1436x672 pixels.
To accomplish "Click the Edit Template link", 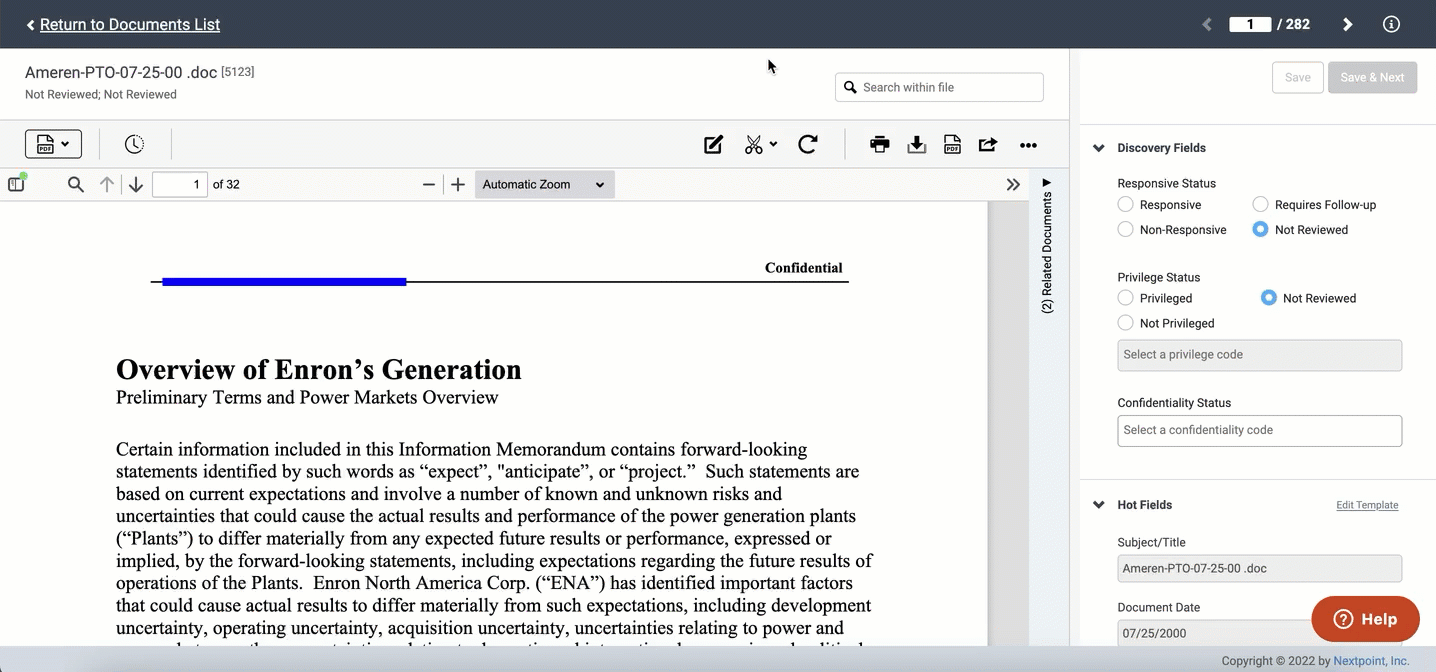I will click(x=1367, y=505).
